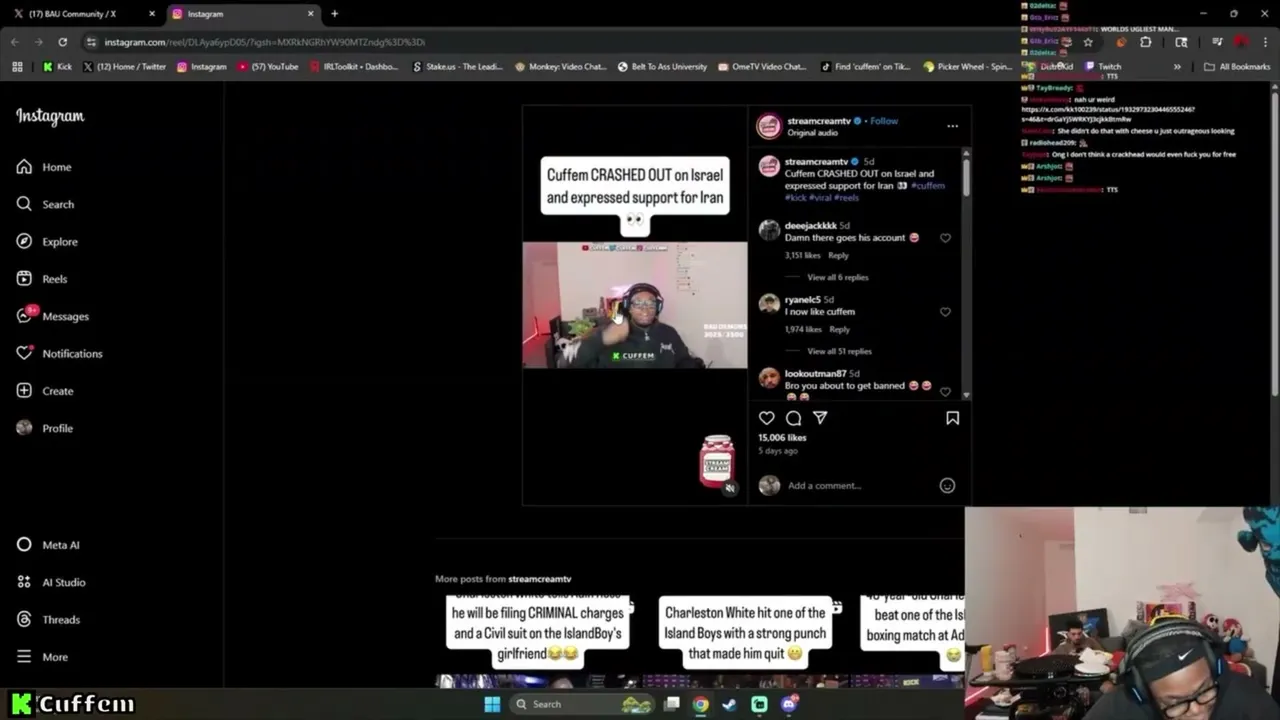Open Discord from the taskbar
1280x720 pixels.
(x=789, y=704)
